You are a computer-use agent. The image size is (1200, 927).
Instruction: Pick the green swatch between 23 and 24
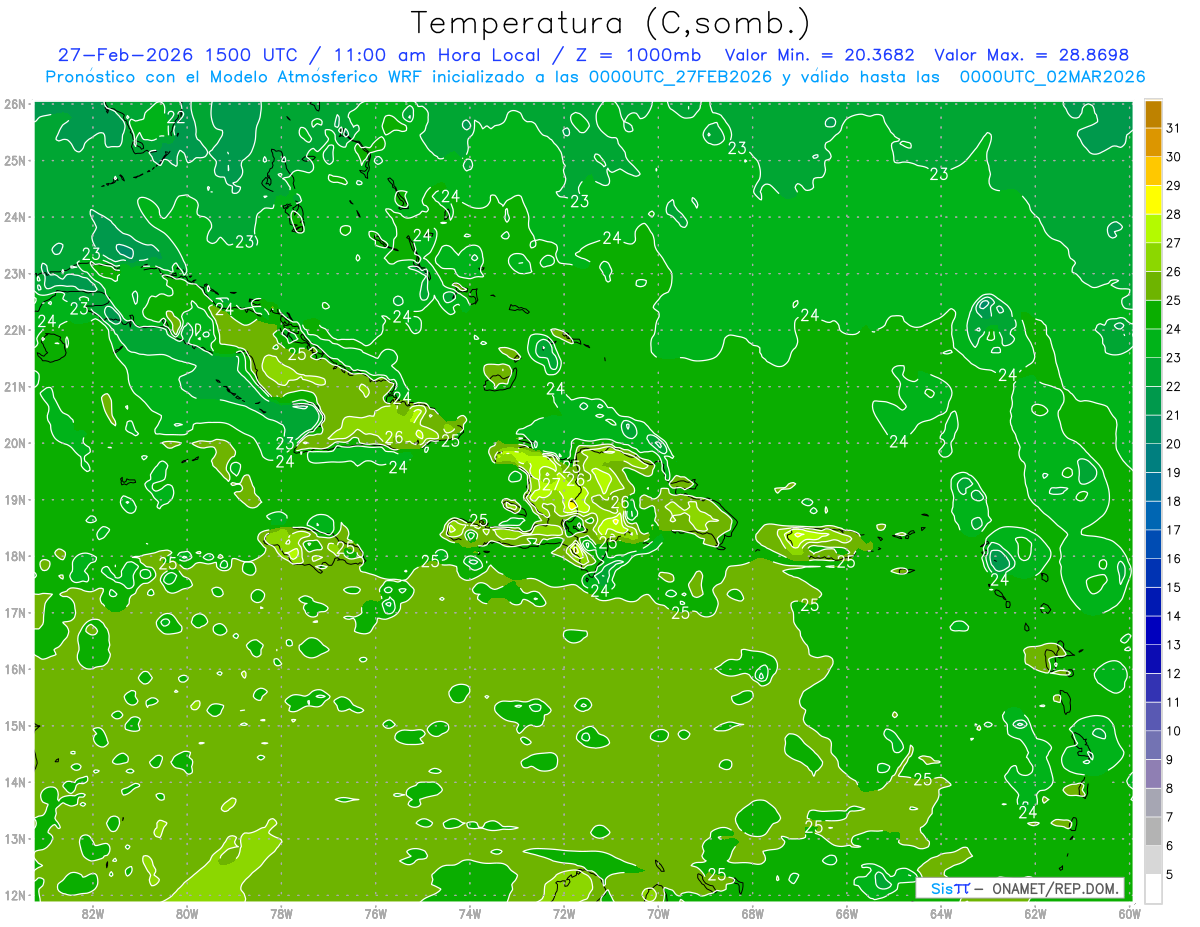point(1153,343)
